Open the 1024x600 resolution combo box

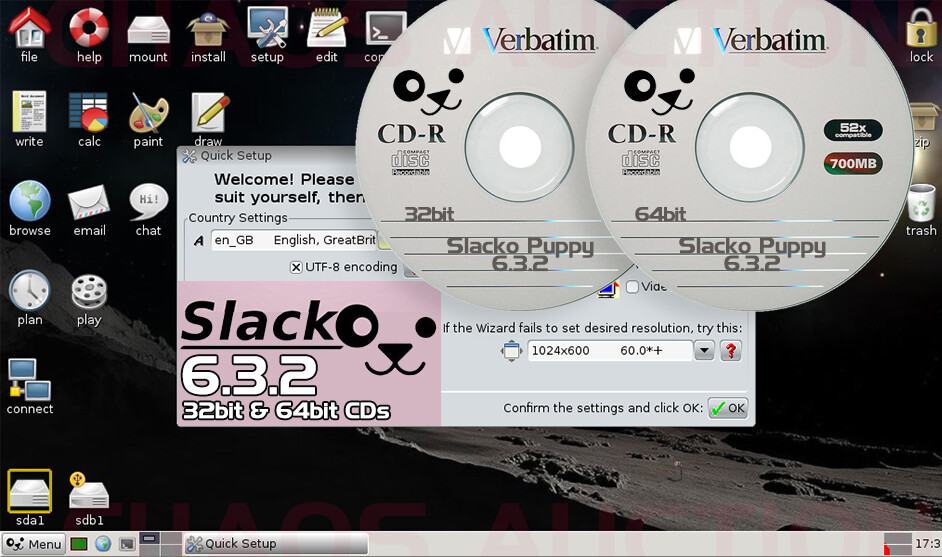tap(610, 350)
